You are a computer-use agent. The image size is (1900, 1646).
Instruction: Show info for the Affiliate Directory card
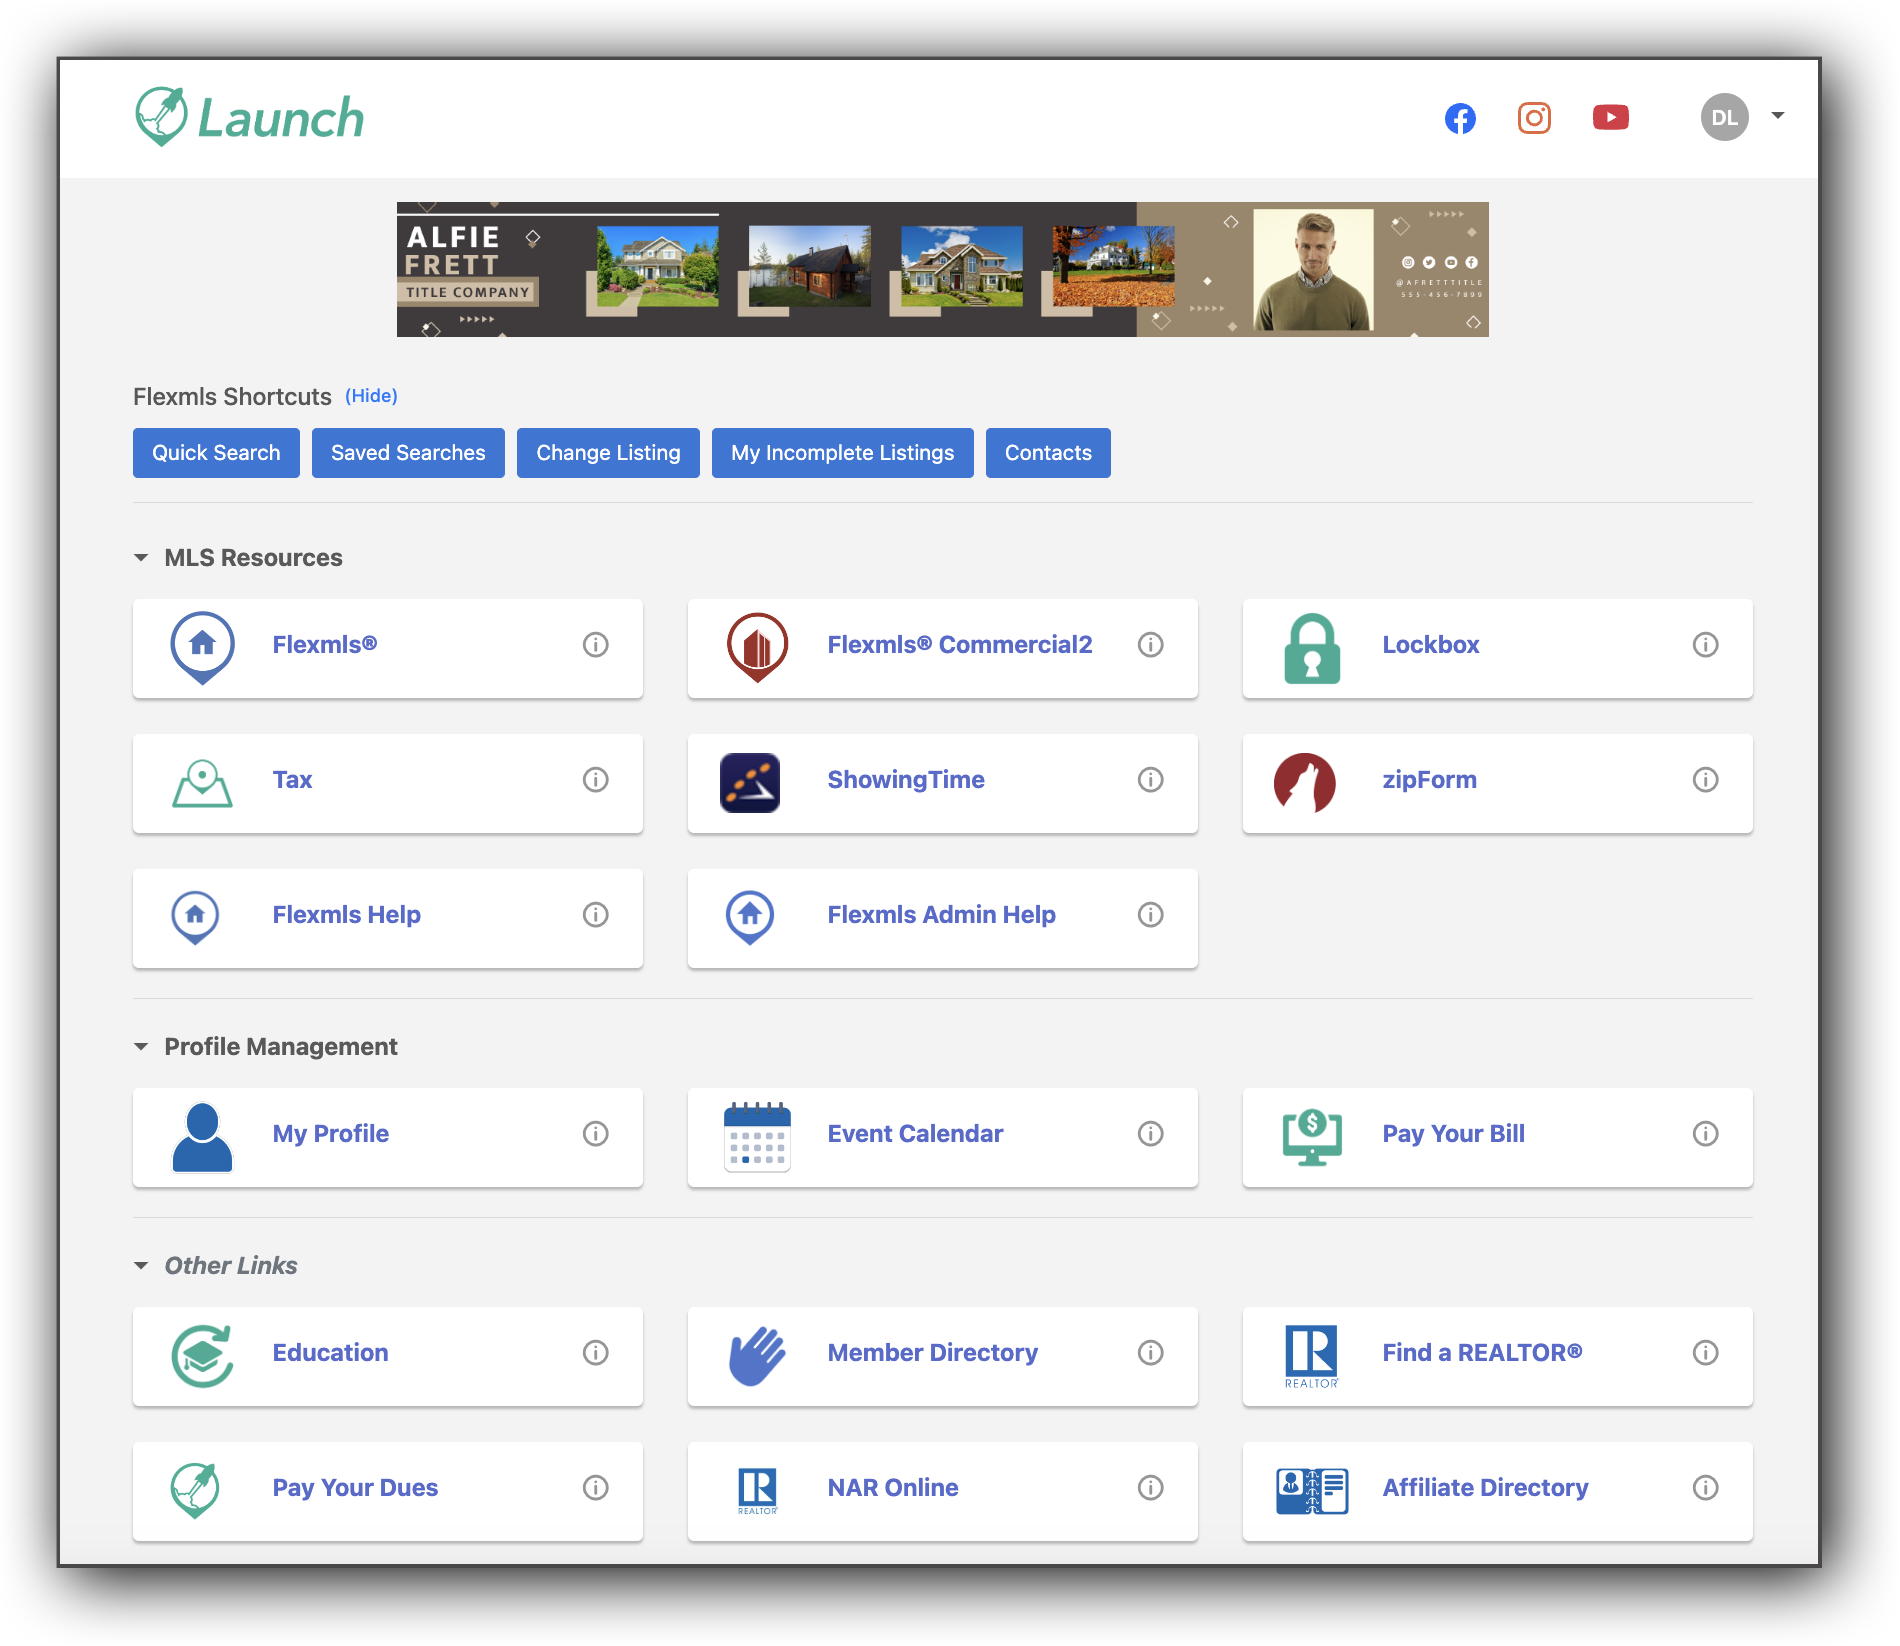[1706, 1488]
